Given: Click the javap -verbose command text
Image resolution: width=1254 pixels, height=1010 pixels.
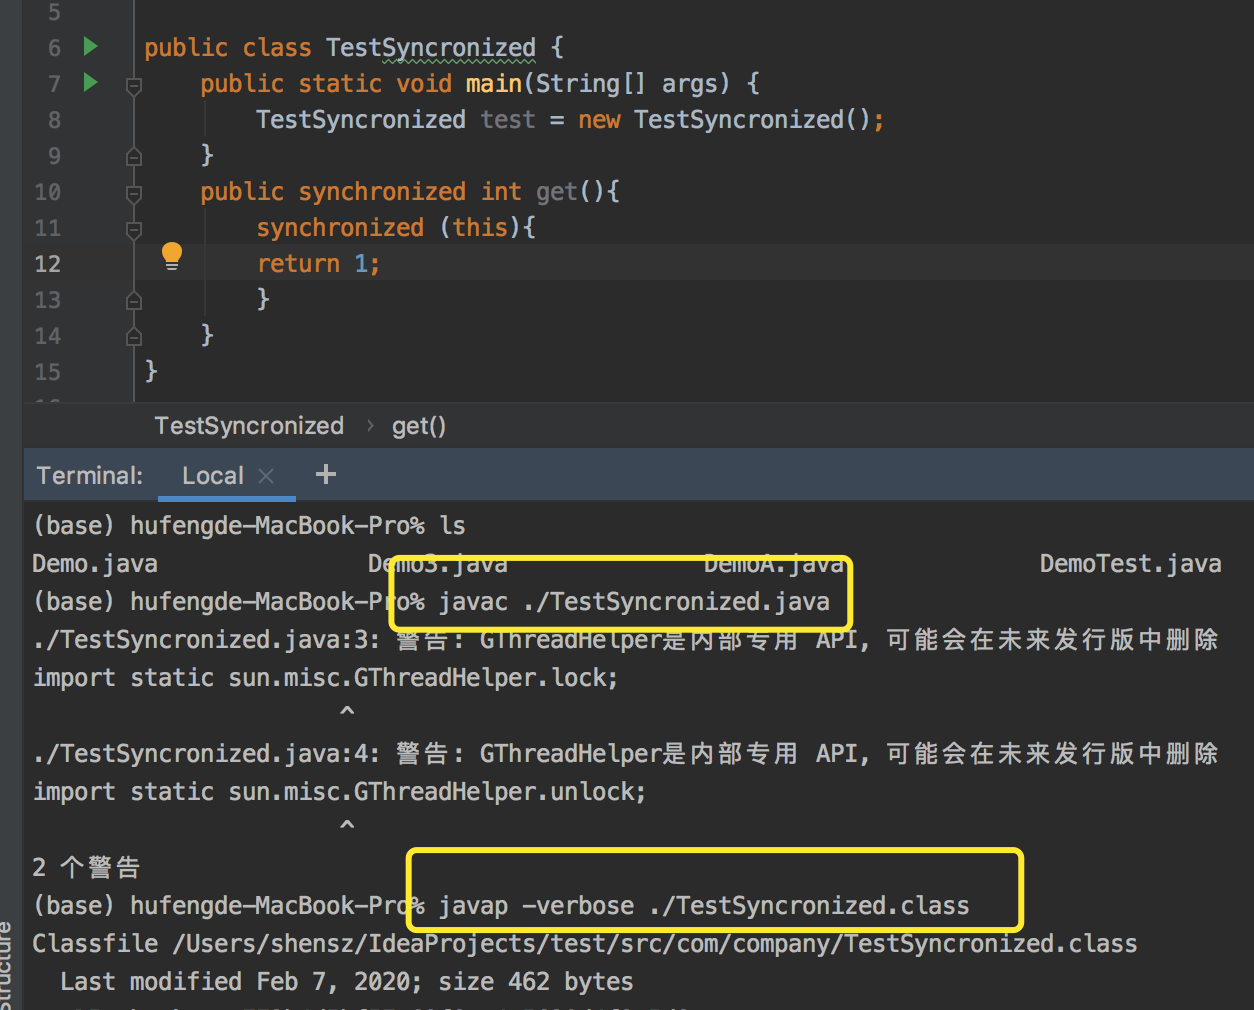Looking at the screenshot, I should (704, 906).
